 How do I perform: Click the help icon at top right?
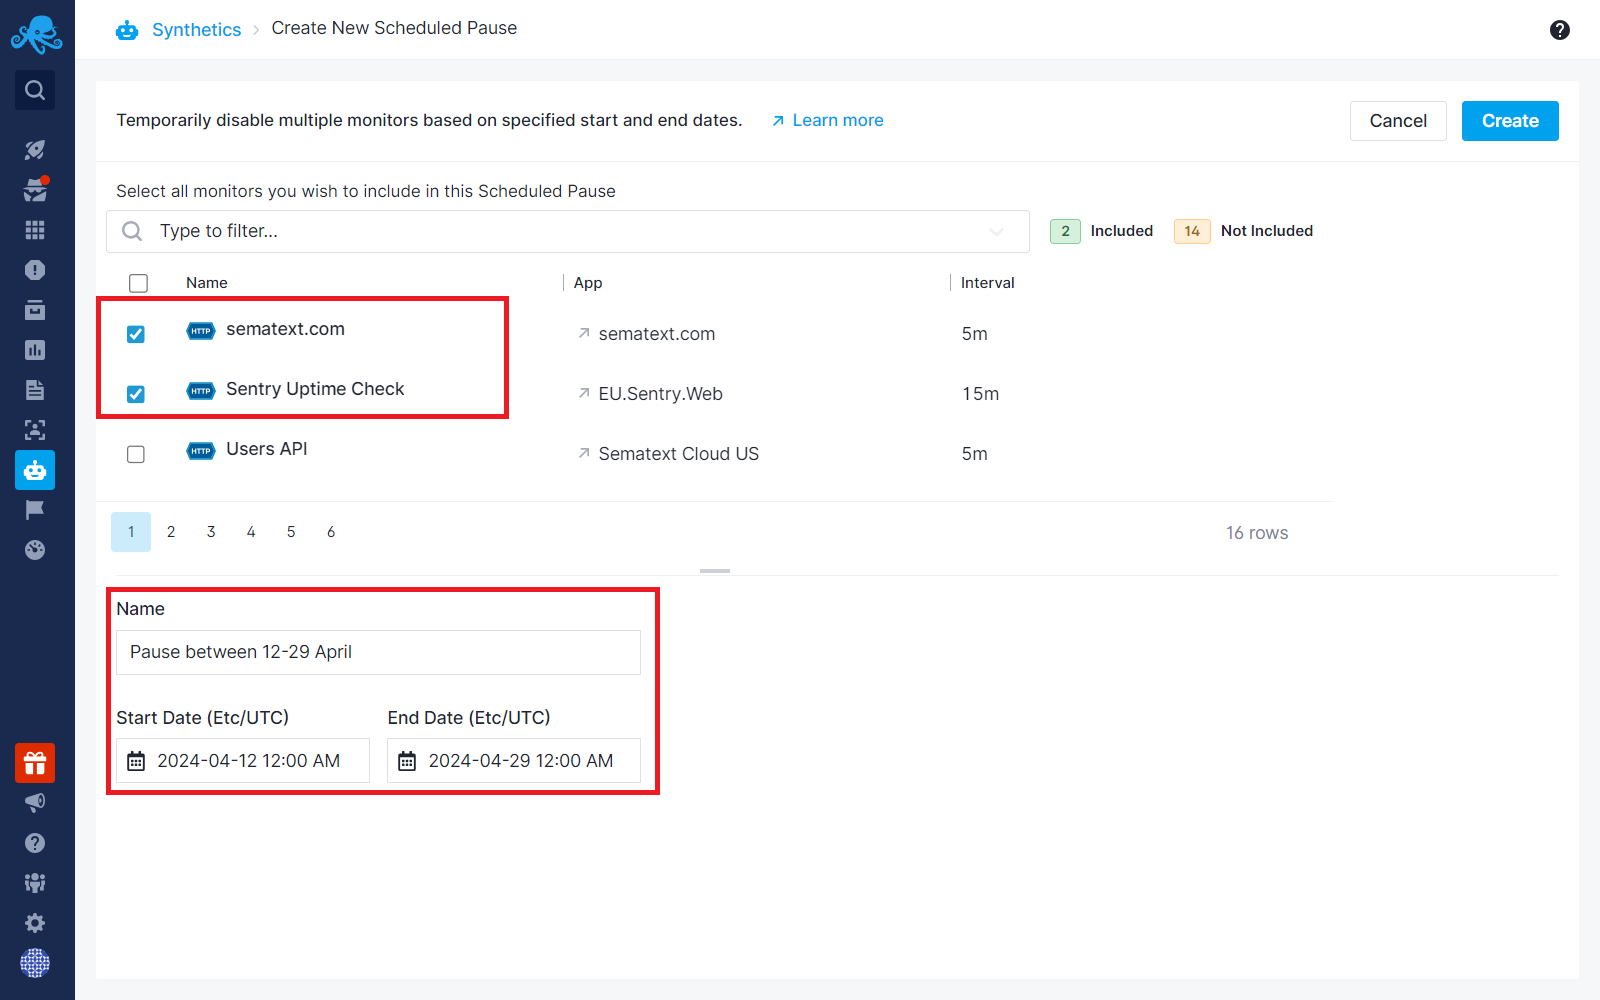[x=1560, y=30]
